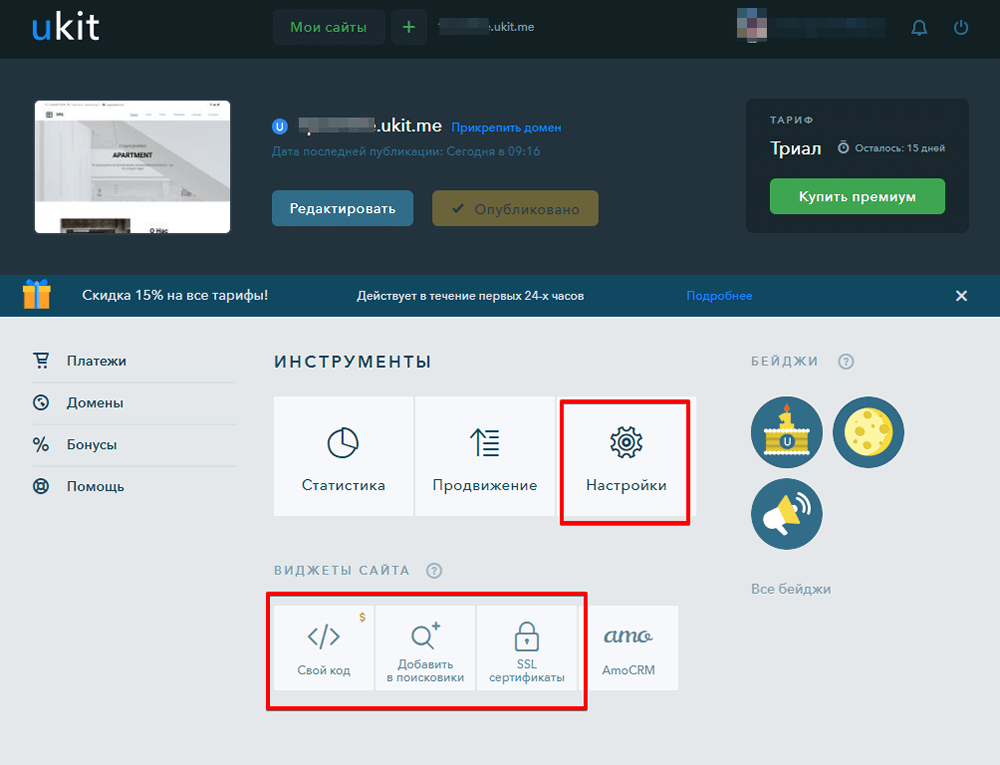Open Настройки gear settings tile

[x=626, y=456]
